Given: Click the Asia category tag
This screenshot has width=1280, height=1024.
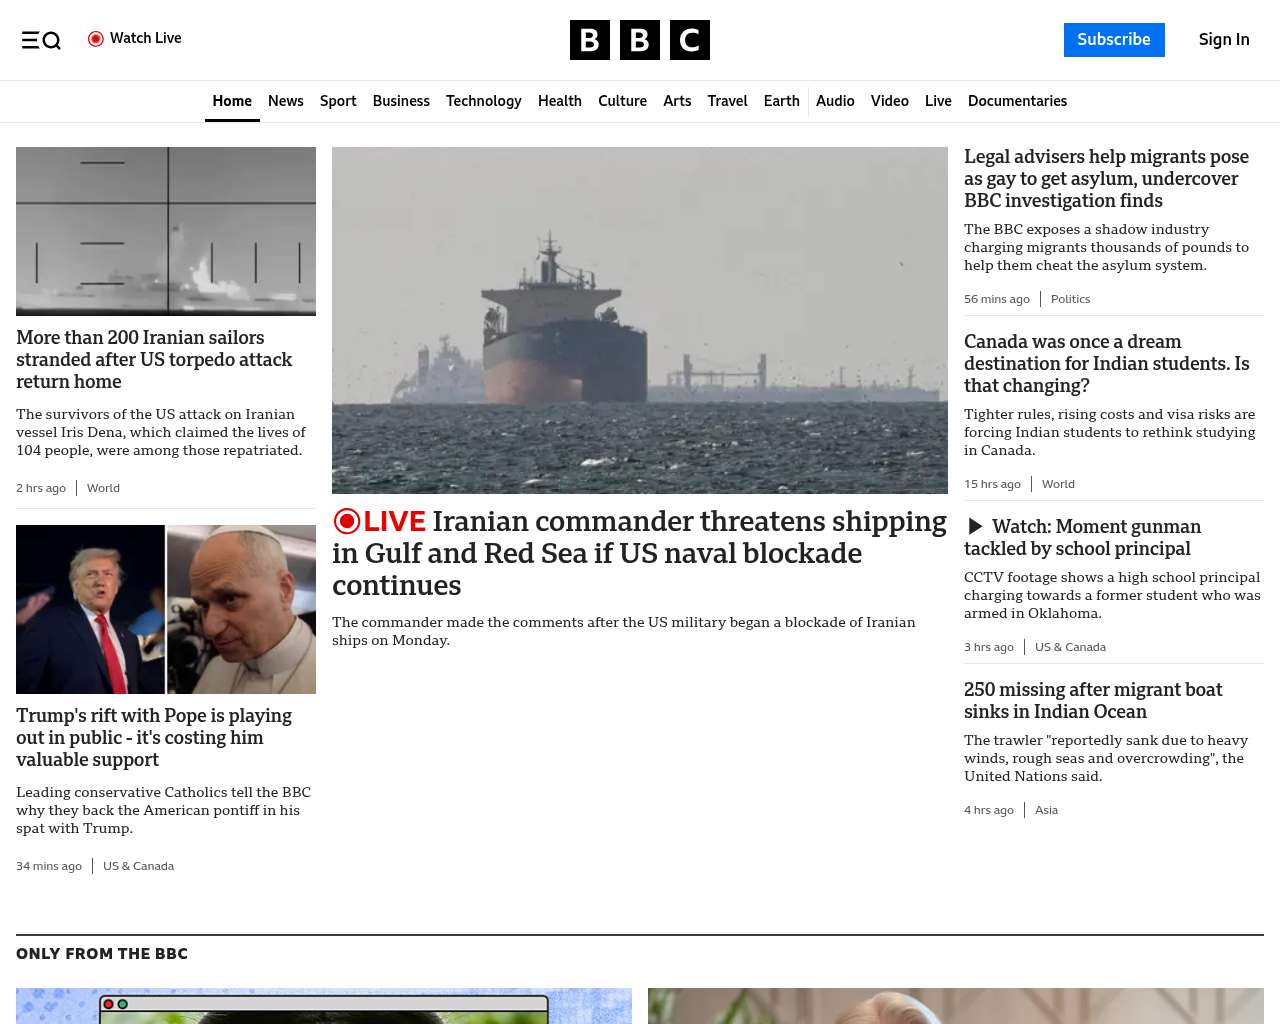Looking at the screenshot, I should click(1046, 810).
